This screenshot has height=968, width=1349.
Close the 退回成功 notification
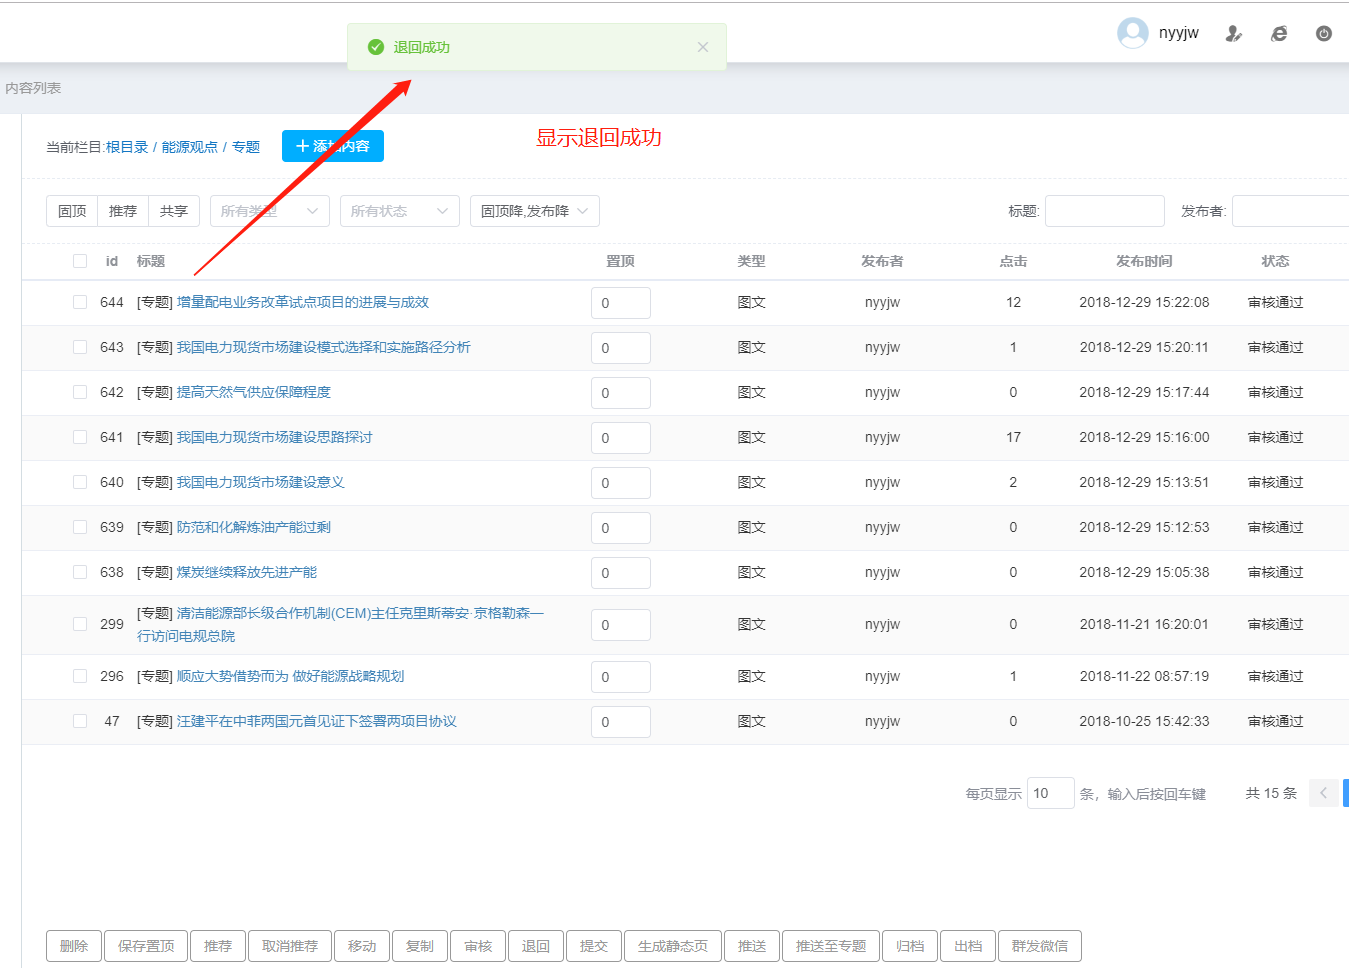click(703, 47)
